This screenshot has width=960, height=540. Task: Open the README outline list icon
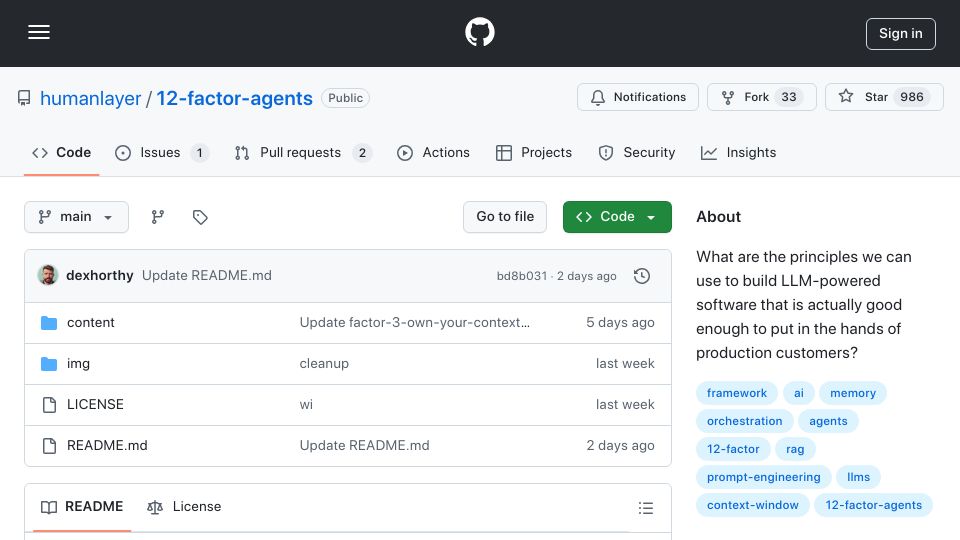(x=645, y=508)
